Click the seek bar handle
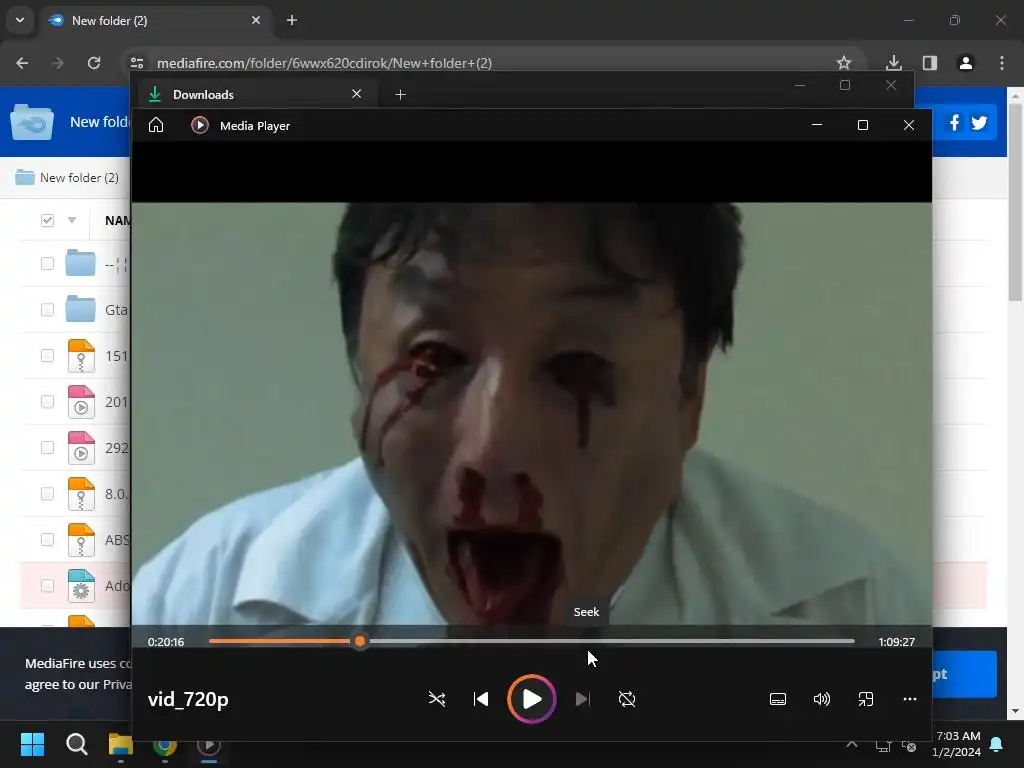This screenshot has height=768, width=1024. tap(360, 641)
